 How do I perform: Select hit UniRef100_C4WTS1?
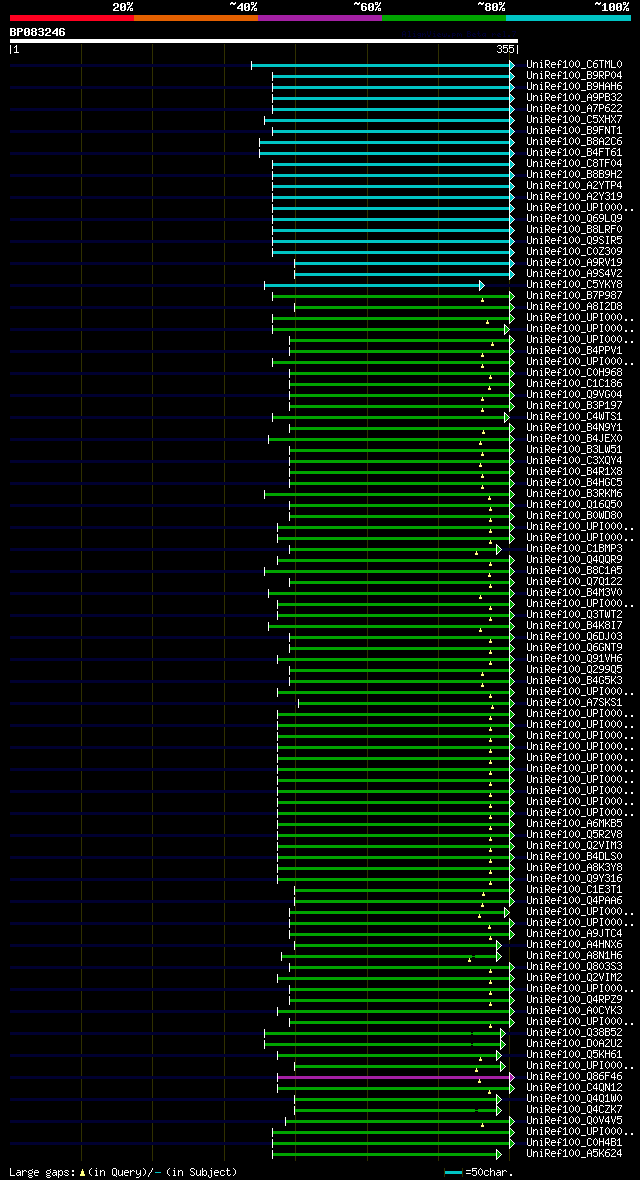[x=574, y=416]
